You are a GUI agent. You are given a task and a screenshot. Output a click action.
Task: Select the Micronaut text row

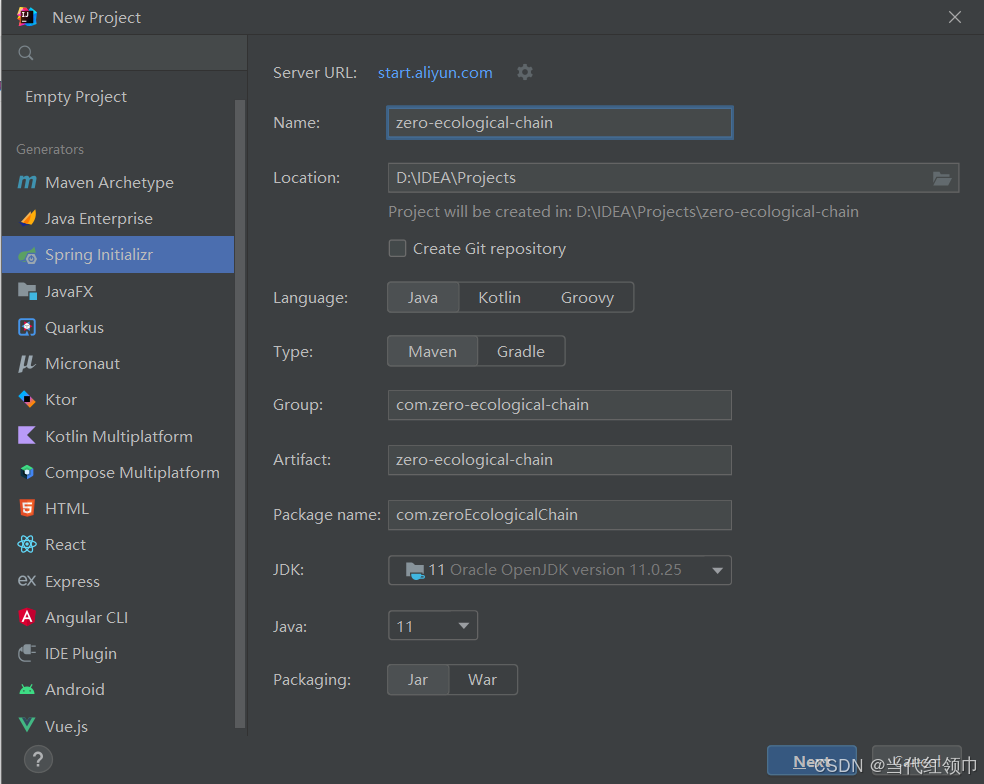118,363
